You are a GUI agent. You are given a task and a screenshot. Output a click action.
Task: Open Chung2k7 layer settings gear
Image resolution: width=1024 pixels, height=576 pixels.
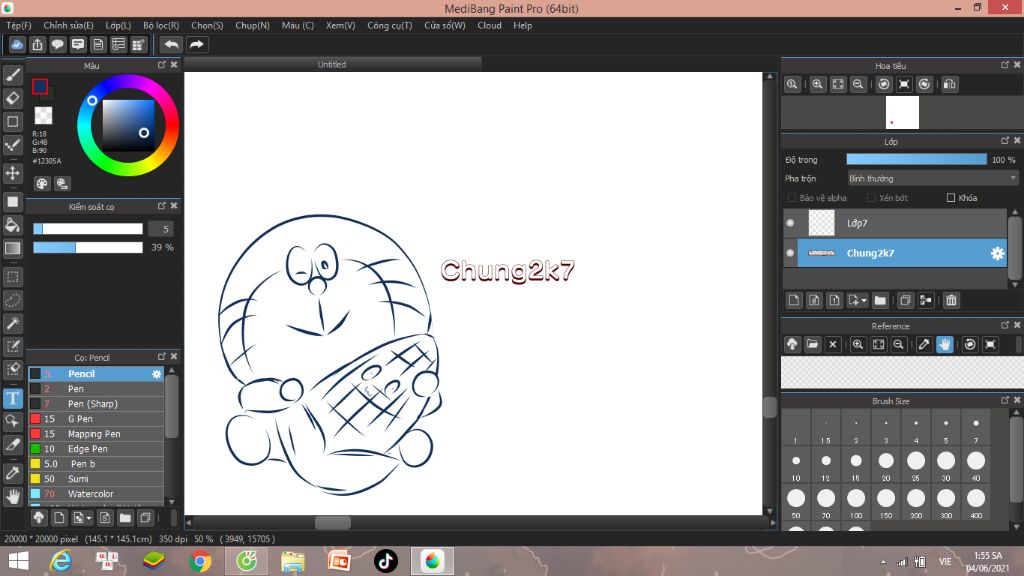pyautogui.click(x=997, y=253)
